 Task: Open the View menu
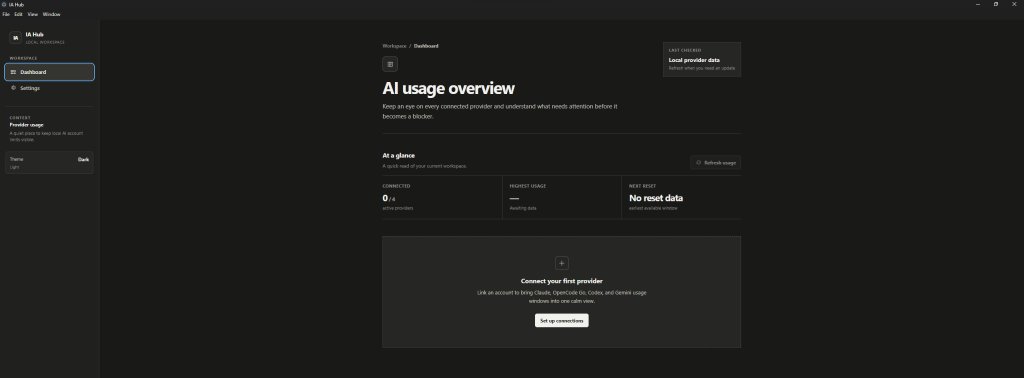33,14
